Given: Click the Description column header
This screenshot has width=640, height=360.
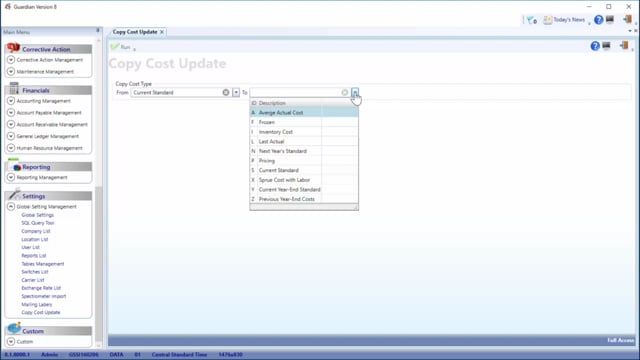Looking at the screenshot, I should (272, 103).
